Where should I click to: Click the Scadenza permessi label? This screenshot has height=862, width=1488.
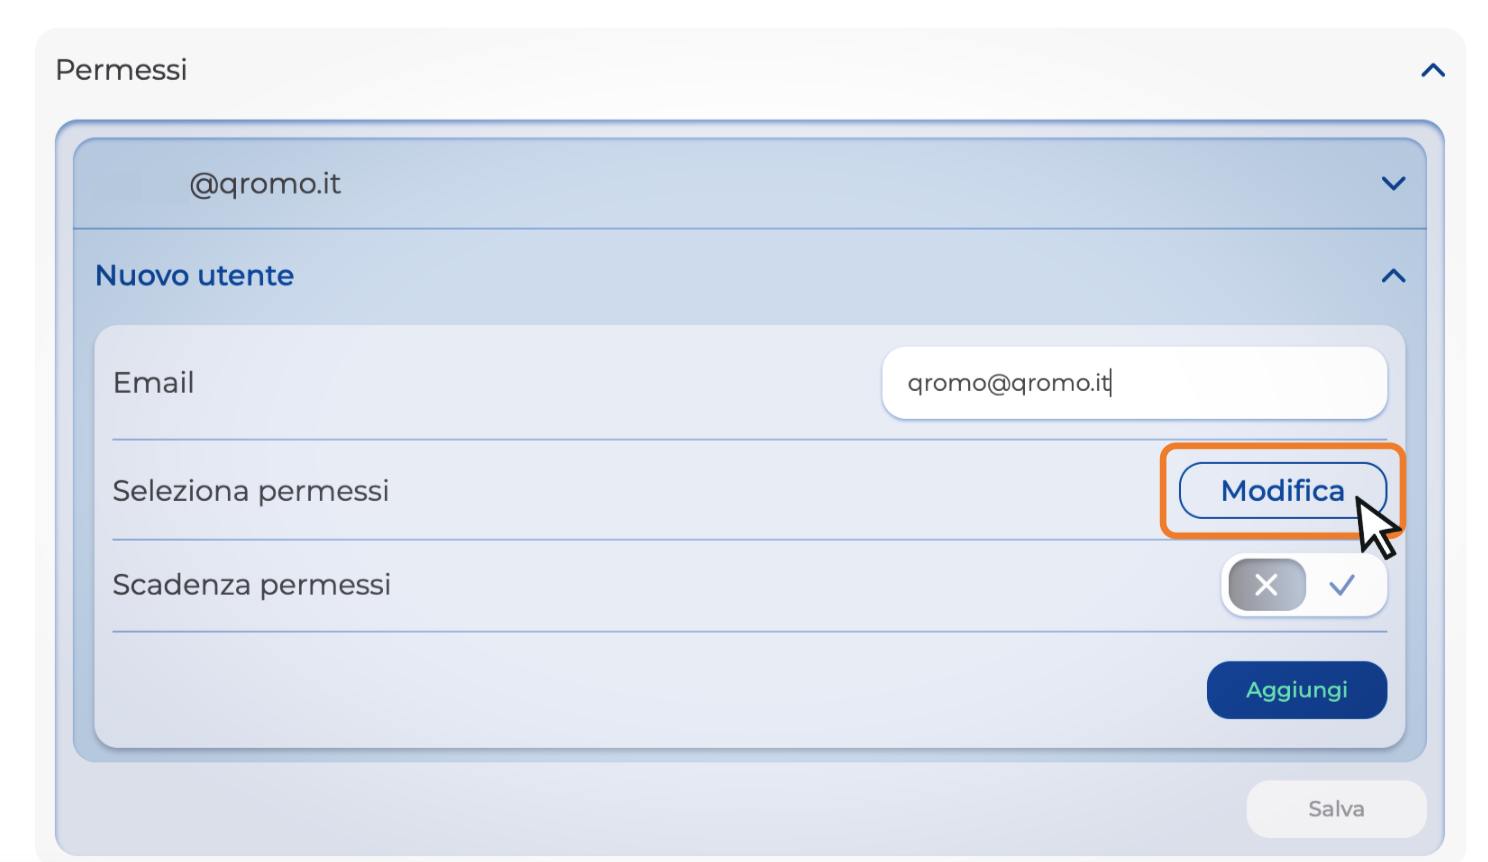tap(251, 585)
